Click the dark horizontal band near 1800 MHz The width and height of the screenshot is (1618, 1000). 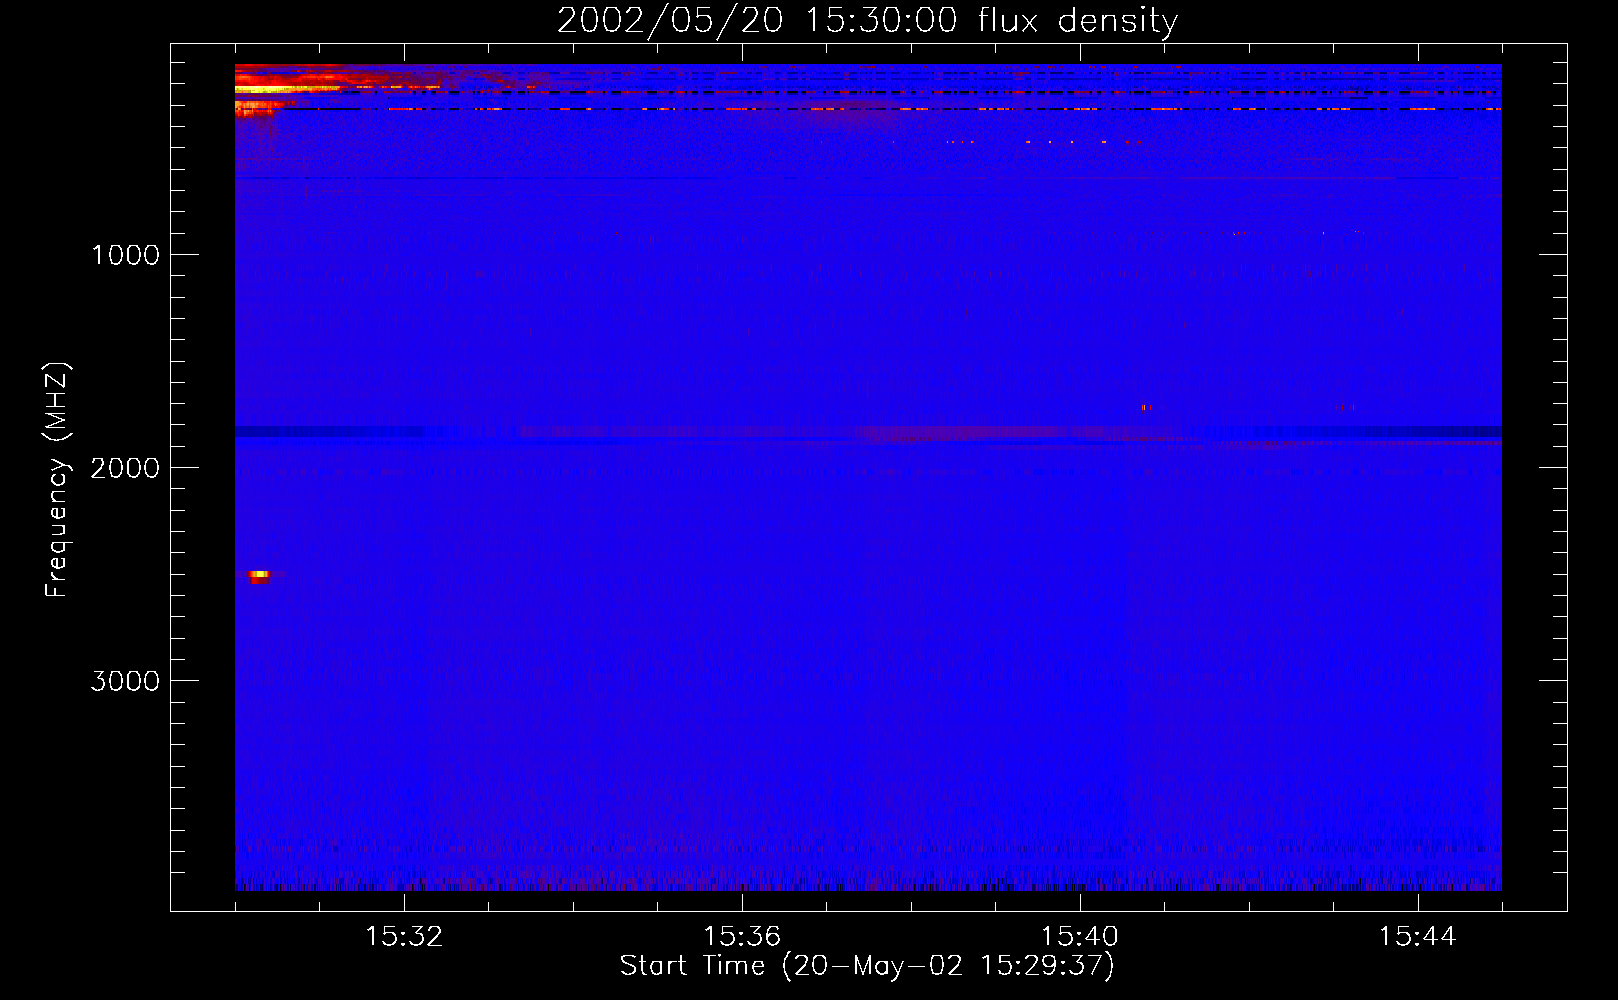click(868, 432)
